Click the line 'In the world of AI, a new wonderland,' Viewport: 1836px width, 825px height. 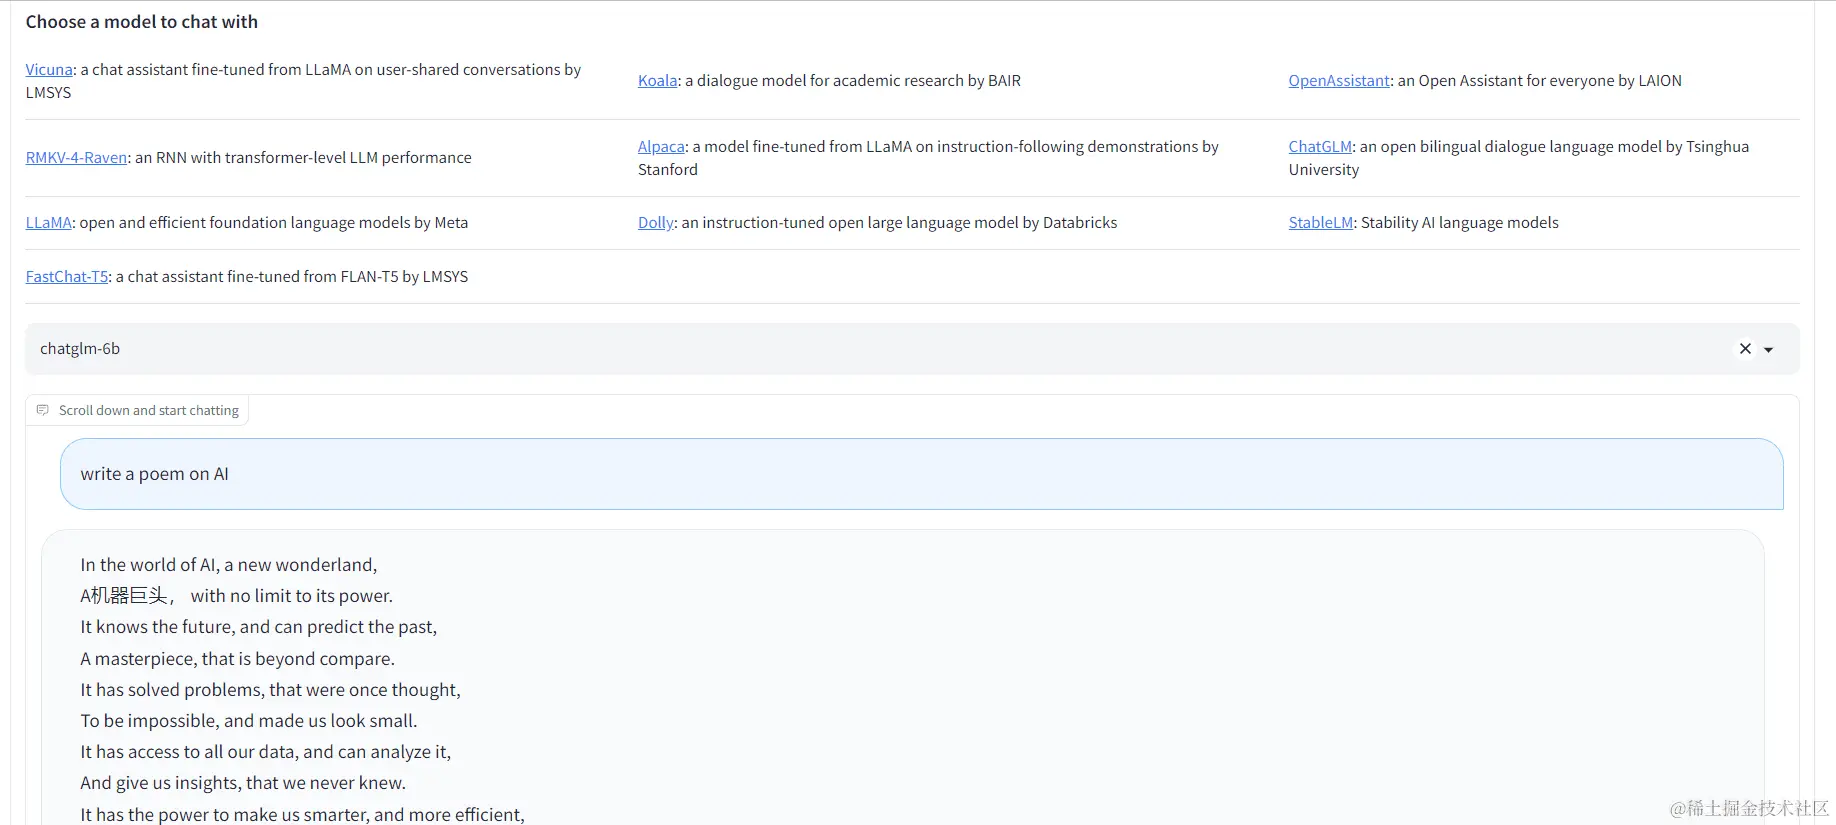(x=229, y=565)
